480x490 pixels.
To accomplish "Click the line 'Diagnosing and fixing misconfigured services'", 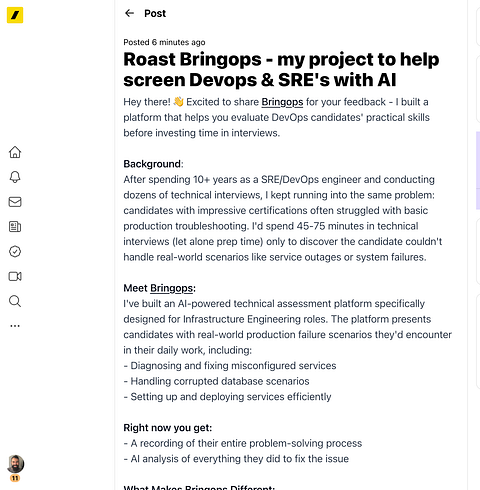I will tap(230, 366).
